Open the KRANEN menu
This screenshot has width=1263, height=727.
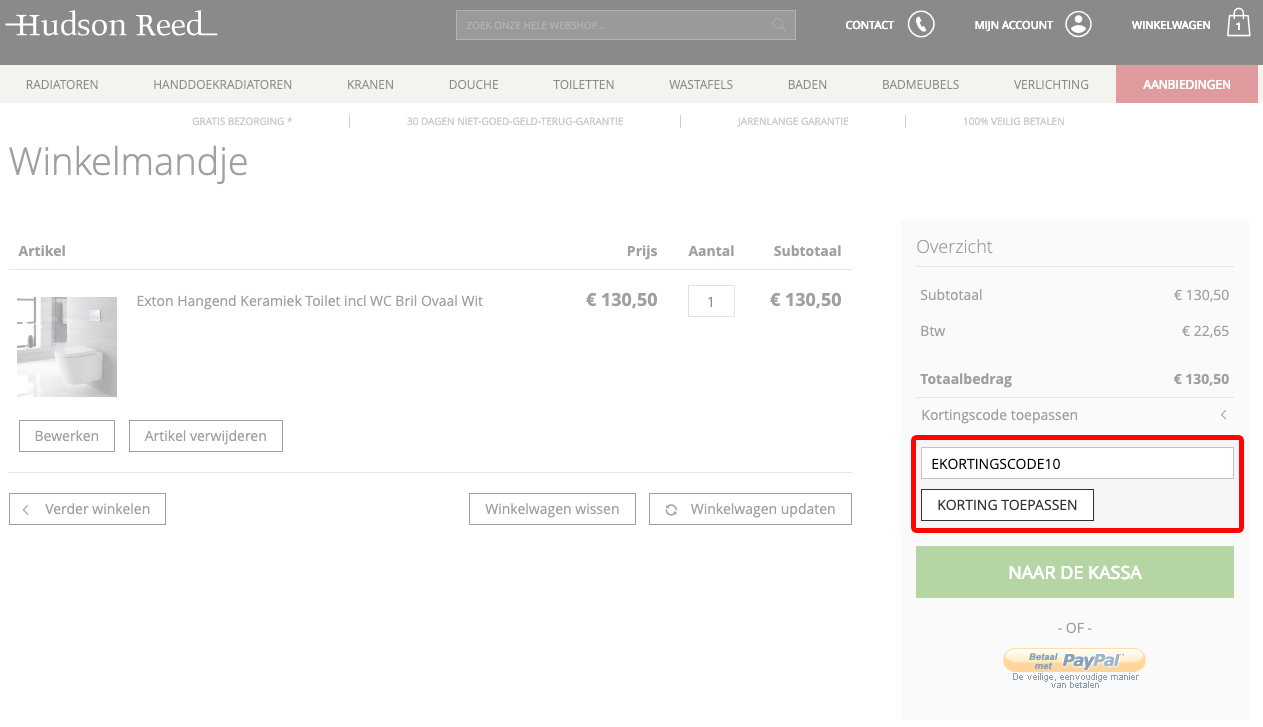[370, 84]
